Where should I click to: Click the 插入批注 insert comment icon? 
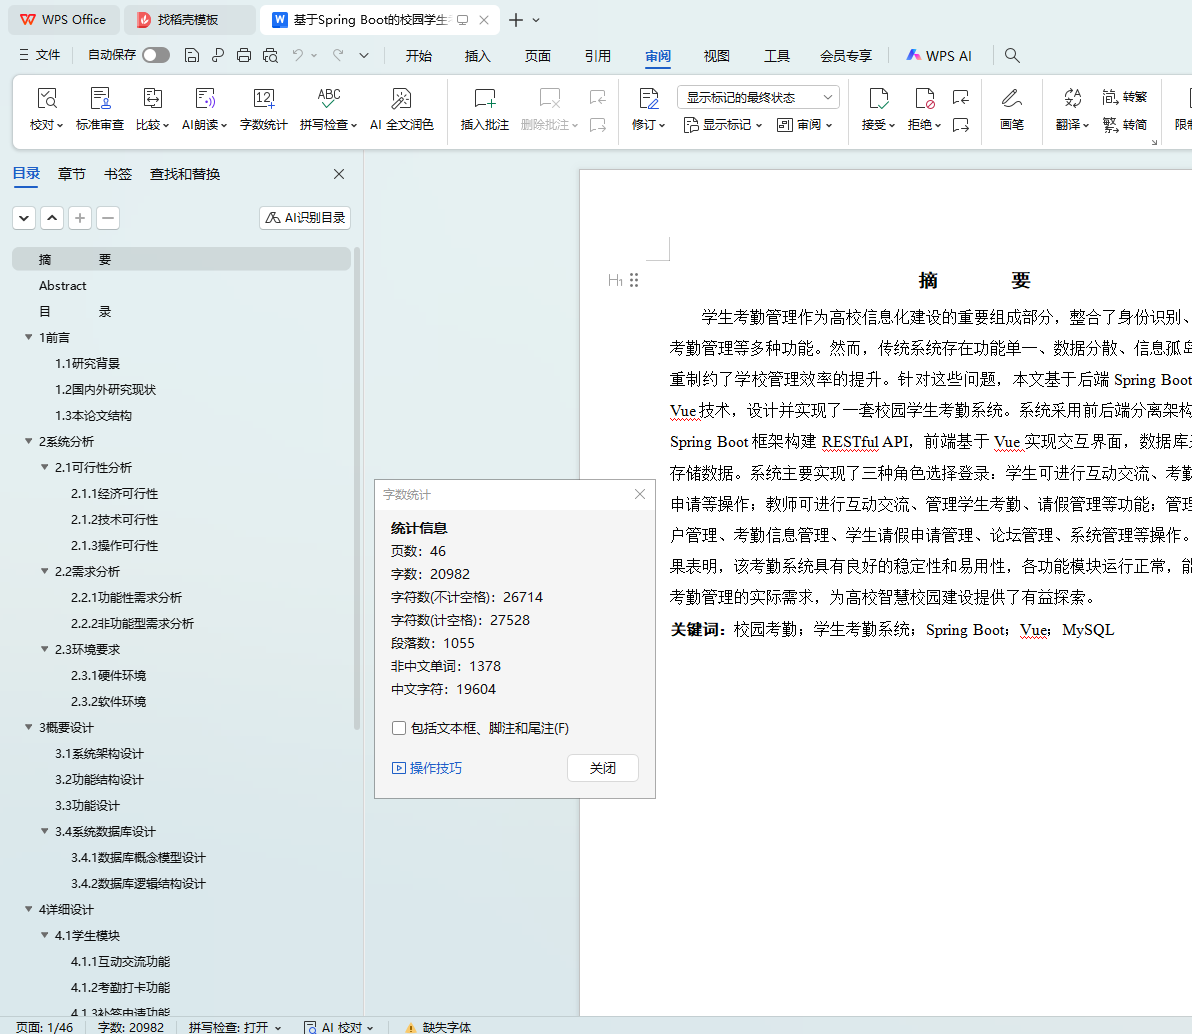(x=484, y=108)
